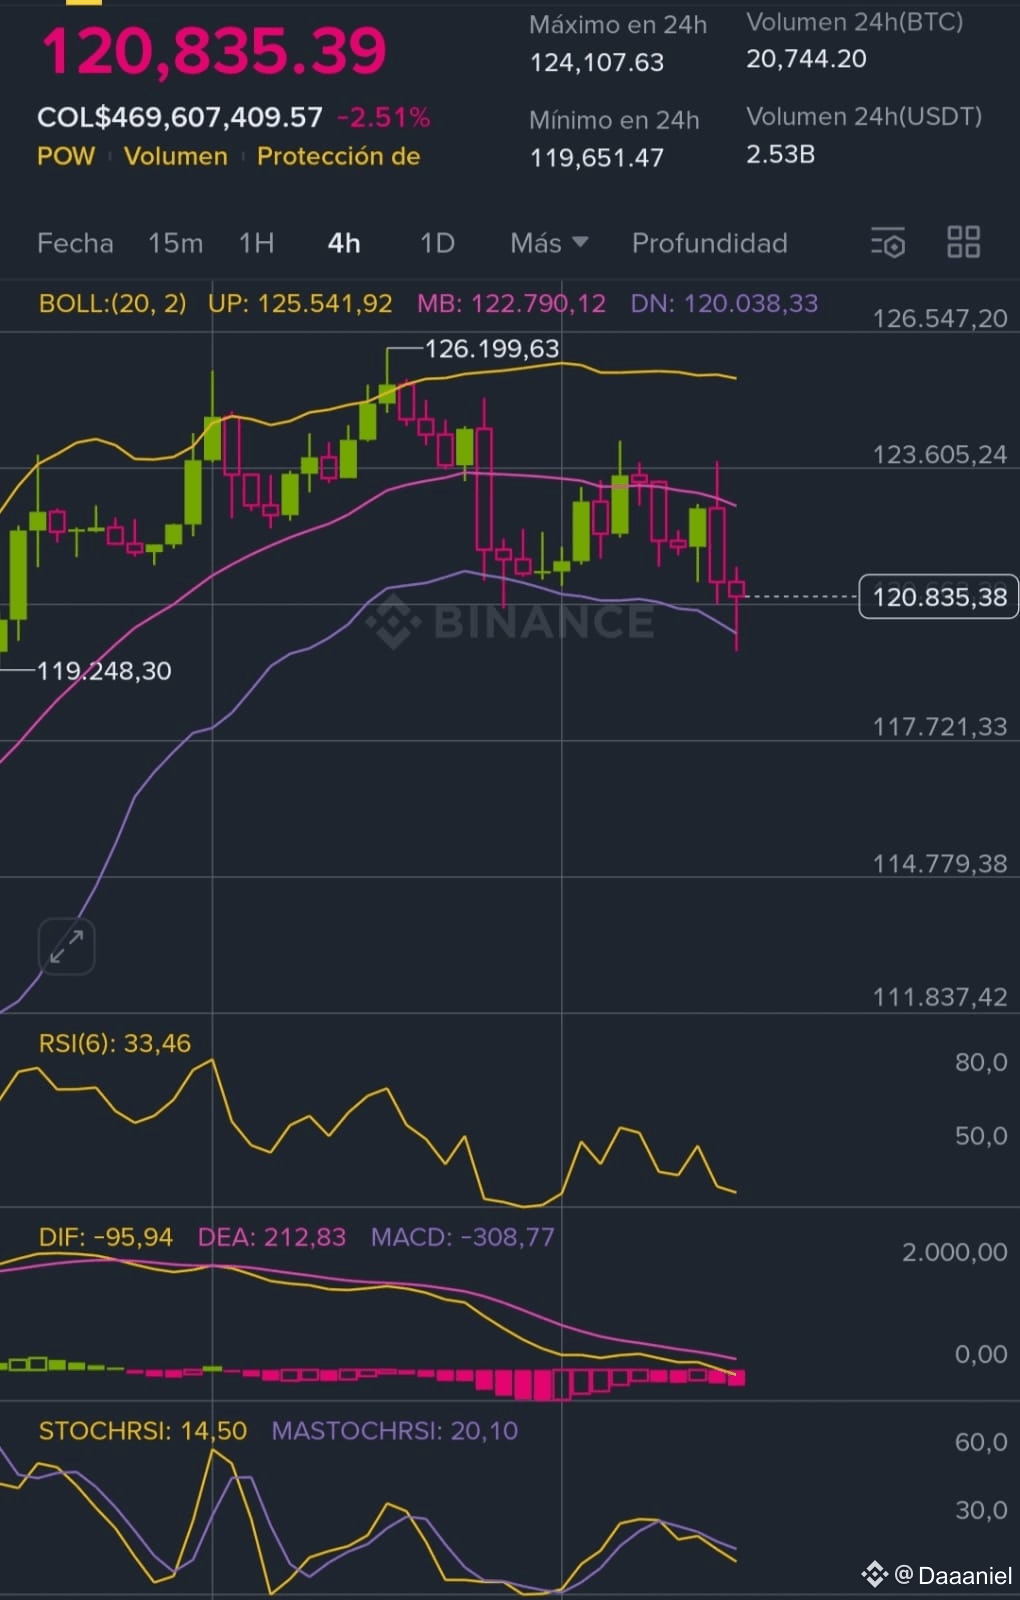This screenshot has height=1600, width=1020.
Task: Tap the -2.51% change value
Action: 383,117
